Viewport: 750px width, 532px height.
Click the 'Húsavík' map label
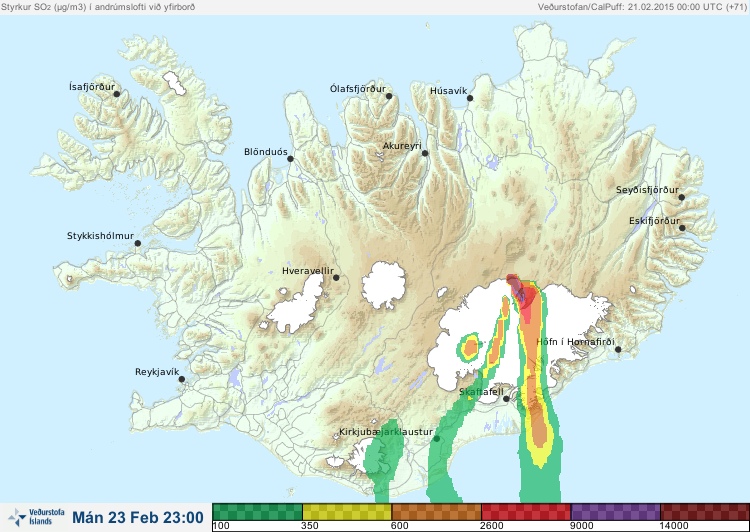[449, 90]
